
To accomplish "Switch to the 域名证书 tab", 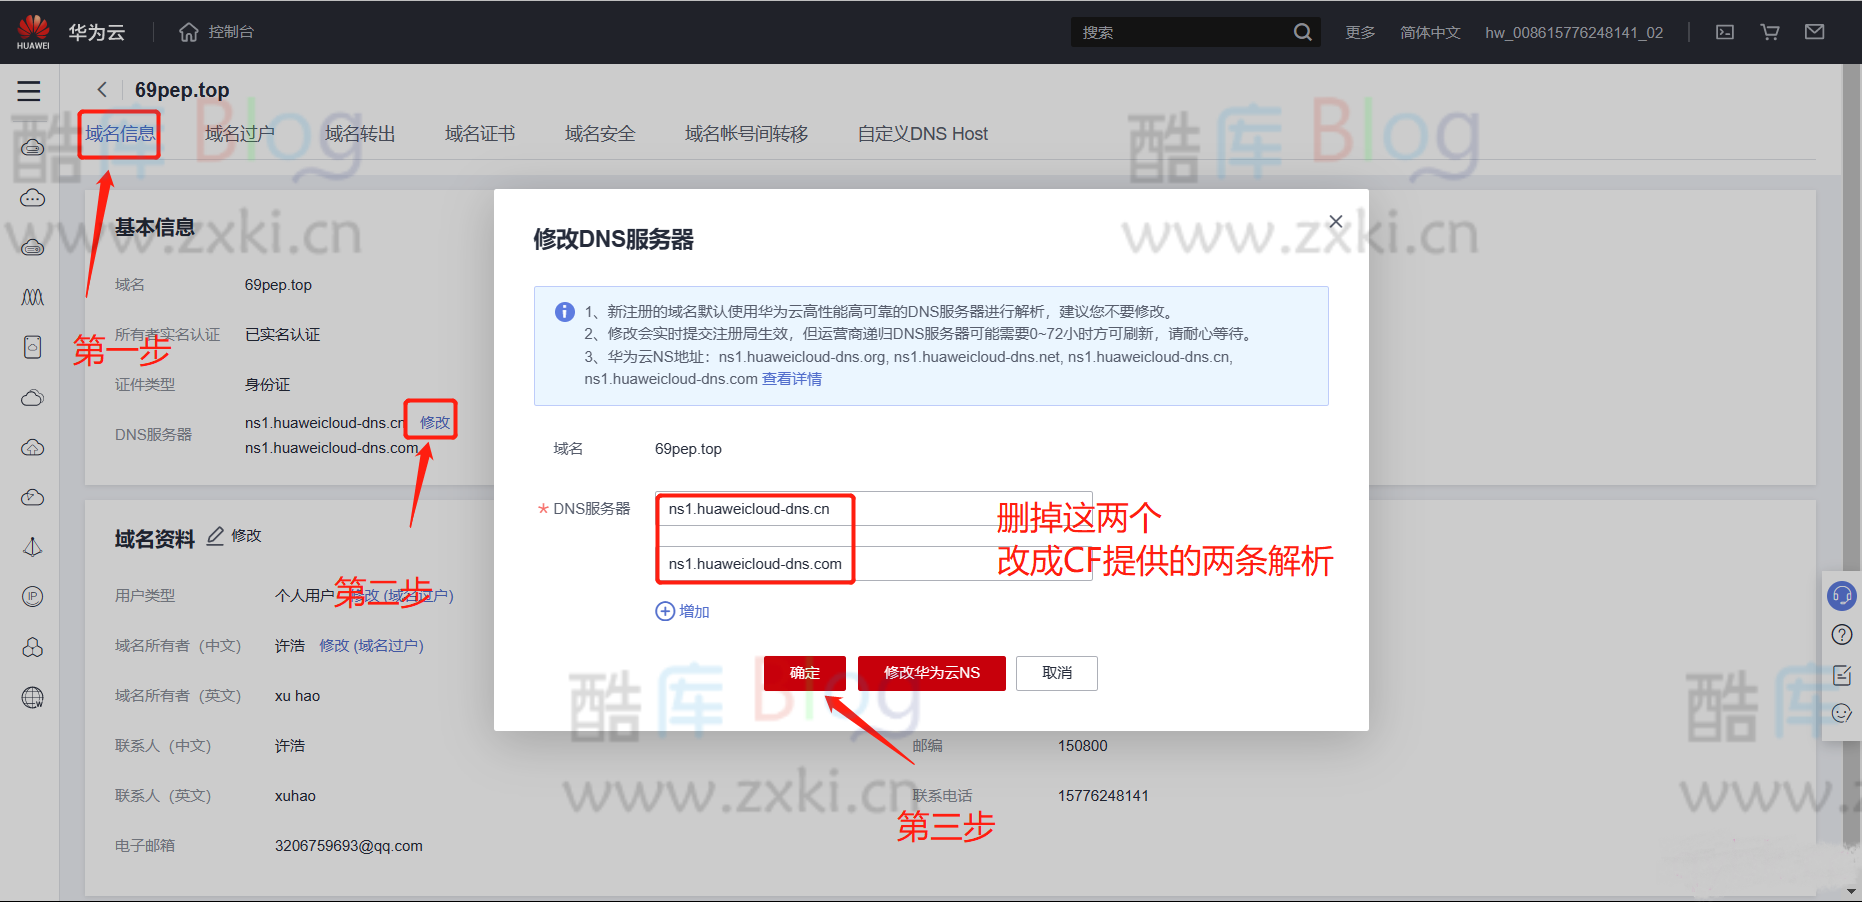I will tap(480, 133).
